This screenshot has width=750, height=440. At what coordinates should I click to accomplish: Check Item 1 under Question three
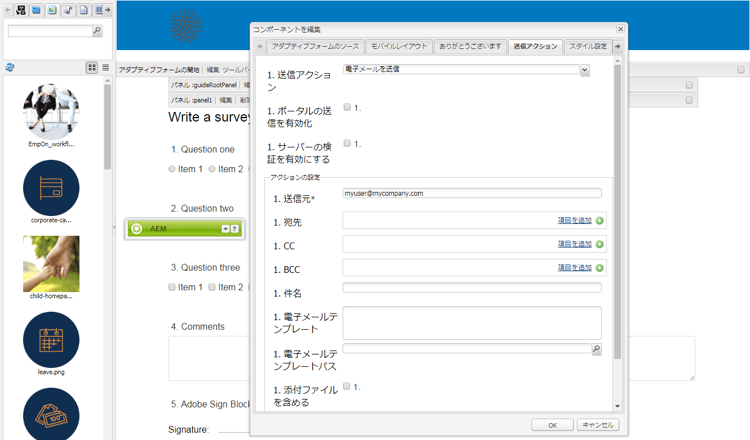(172, 287)
